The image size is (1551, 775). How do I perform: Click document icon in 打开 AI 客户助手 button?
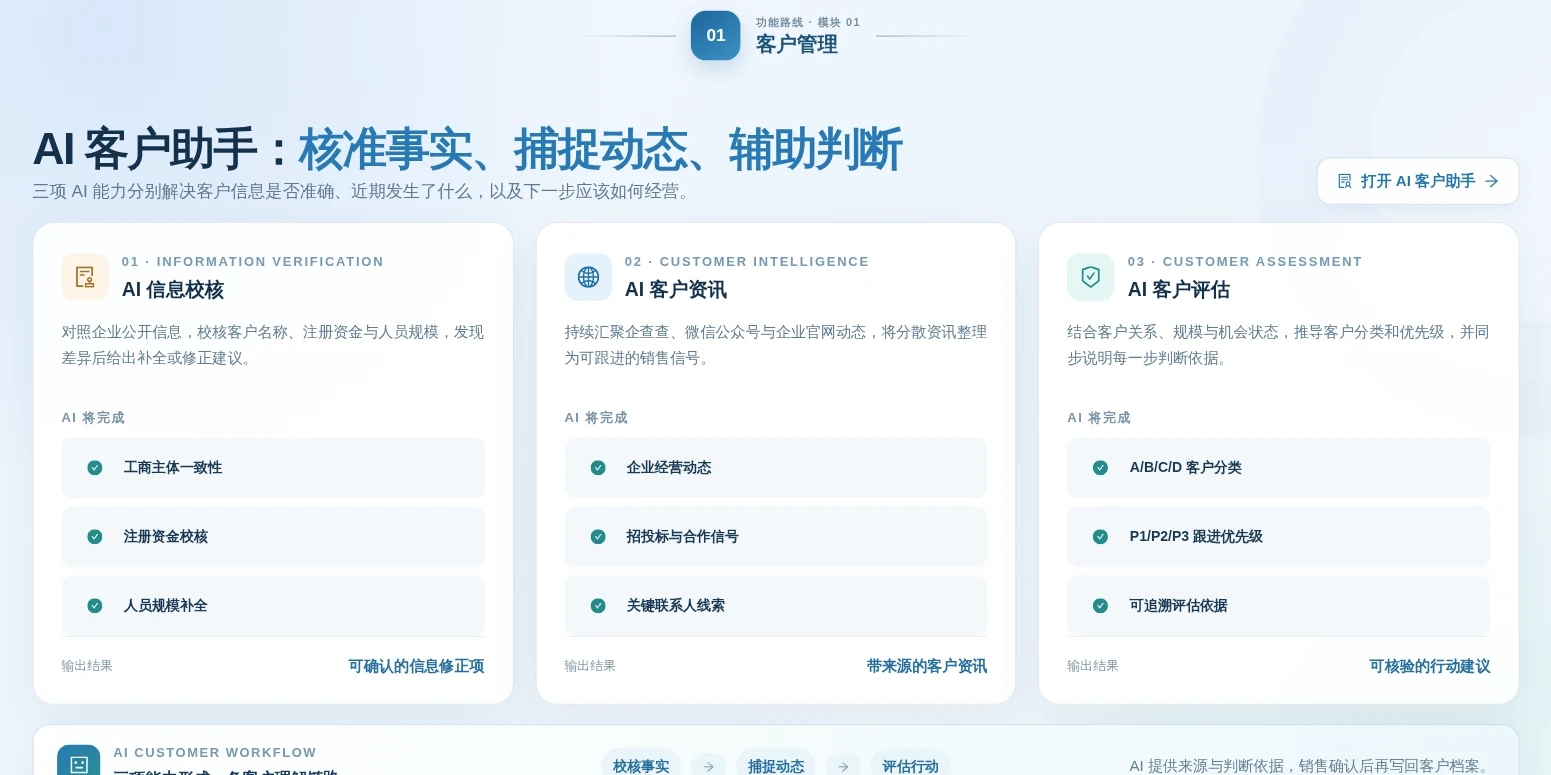pyautogui.click(x=1345, y=181)
